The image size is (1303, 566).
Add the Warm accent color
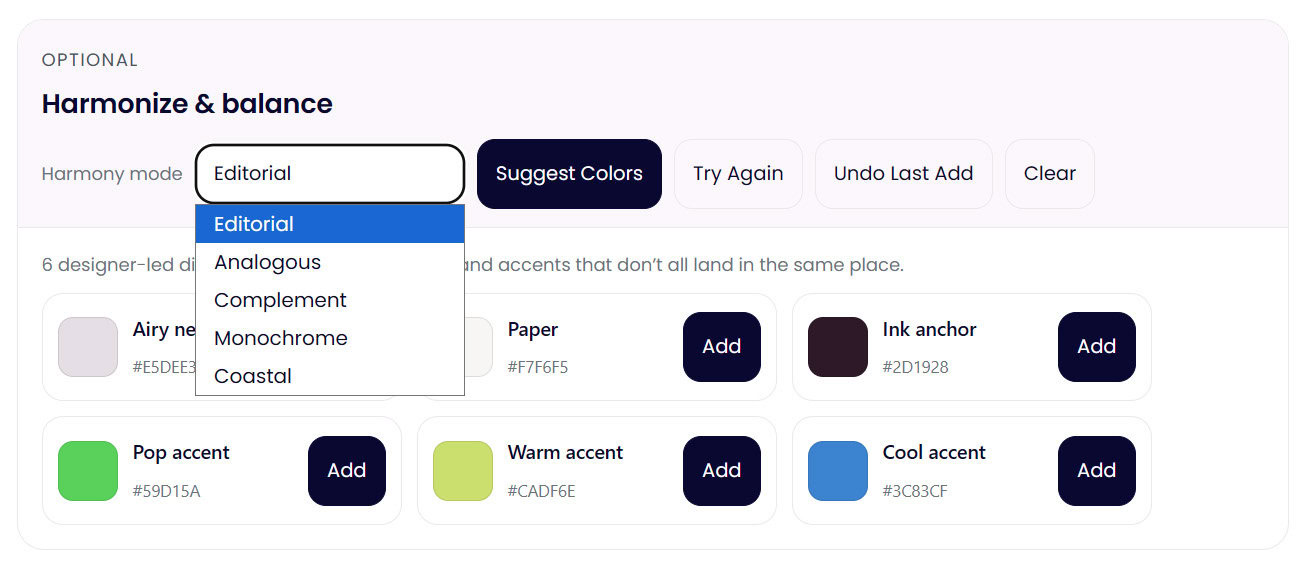[721, 471]
